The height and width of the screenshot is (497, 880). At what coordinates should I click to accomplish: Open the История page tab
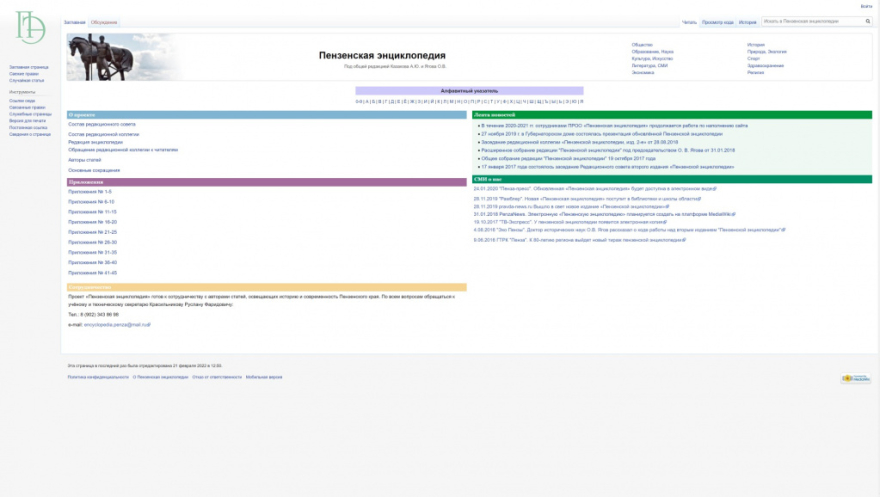click(747, 21)
